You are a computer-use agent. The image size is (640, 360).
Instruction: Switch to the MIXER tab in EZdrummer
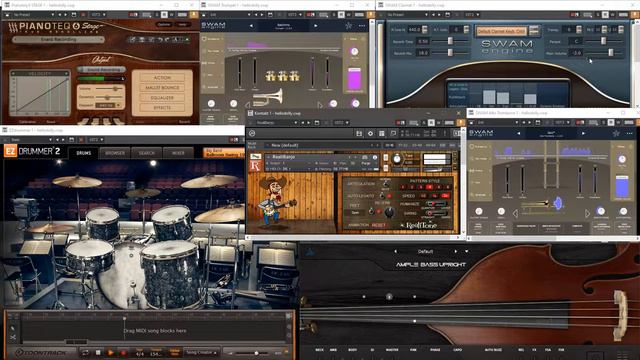tap(178, 153)
